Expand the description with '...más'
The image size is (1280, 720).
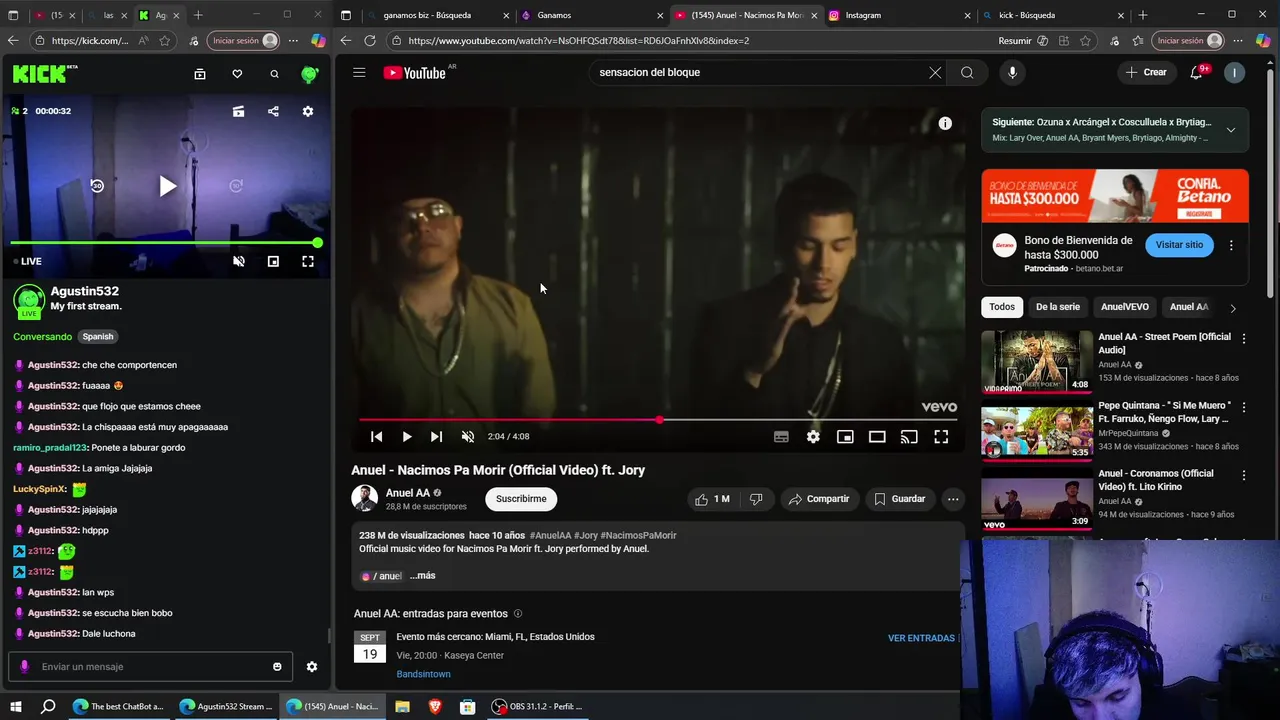(422, 576)
